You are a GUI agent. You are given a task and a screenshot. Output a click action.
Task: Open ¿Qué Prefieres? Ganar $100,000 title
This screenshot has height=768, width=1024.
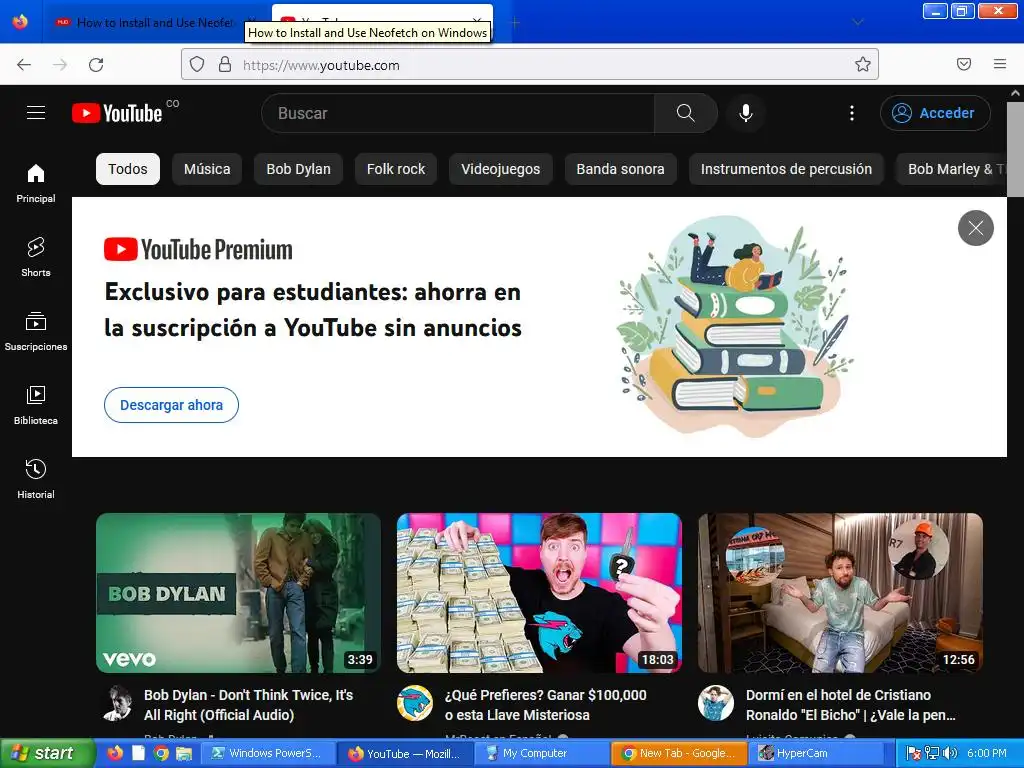[545, 705]
